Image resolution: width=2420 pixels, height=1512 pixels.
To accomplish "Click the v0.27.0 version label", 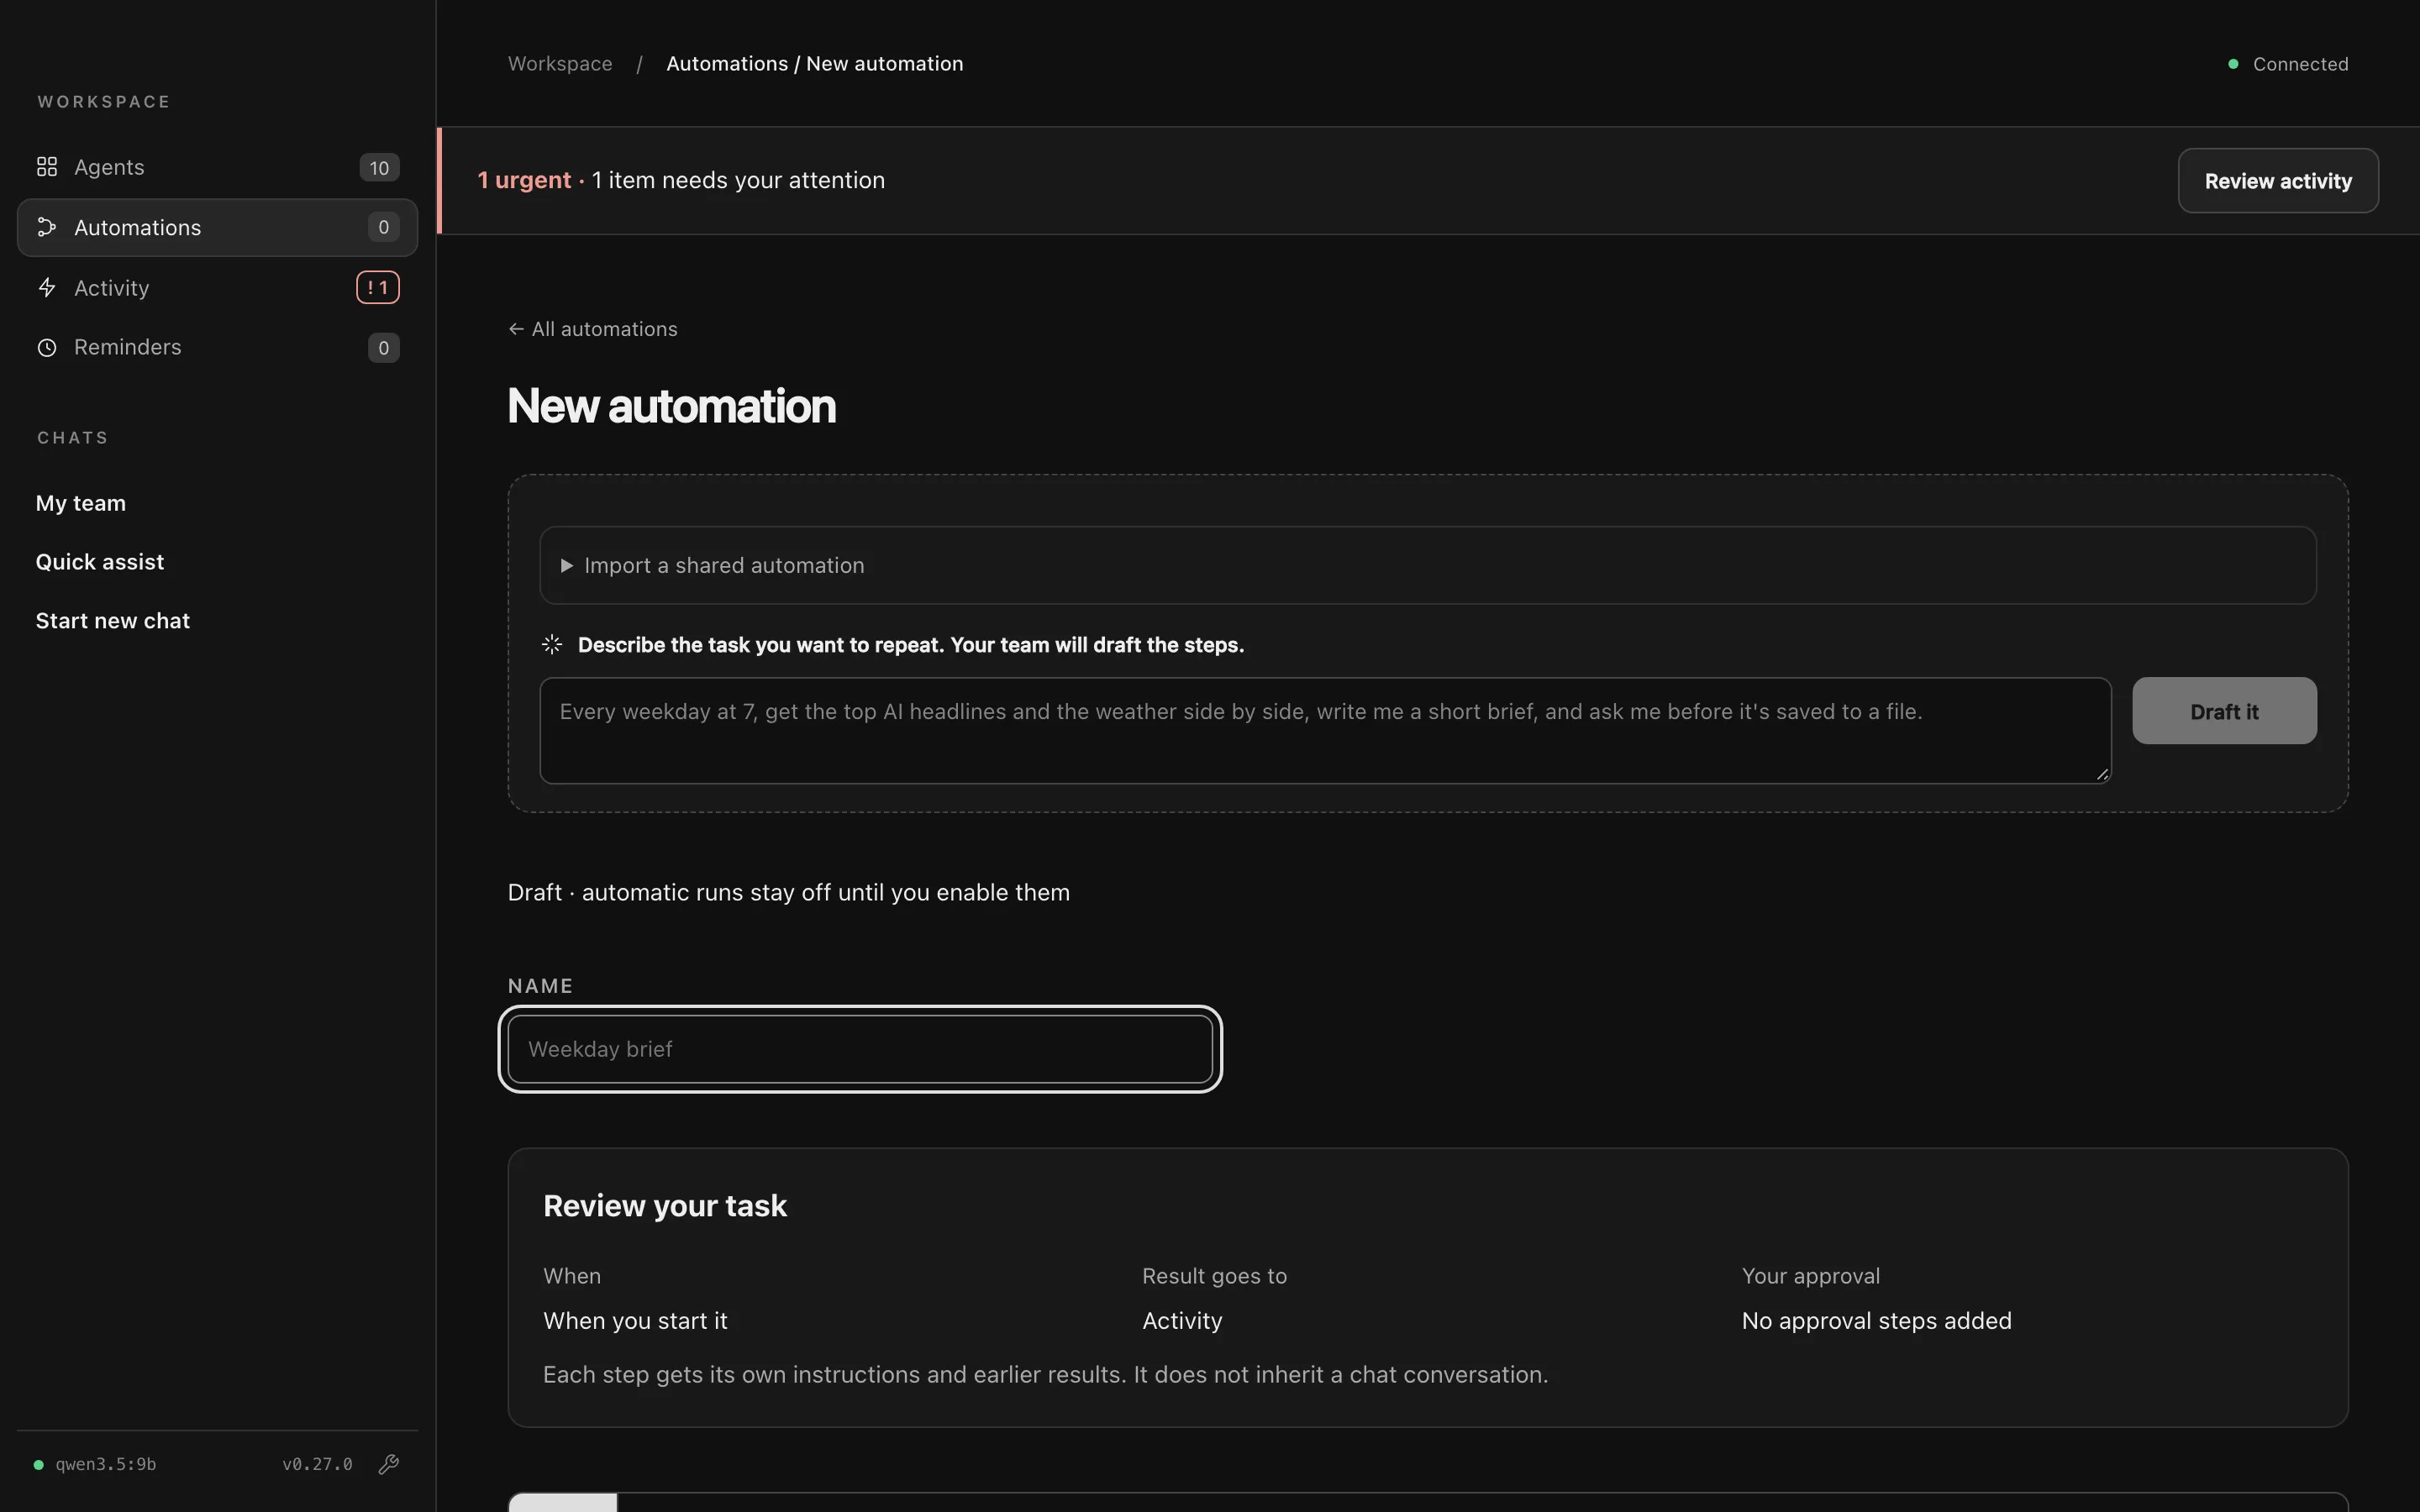I will [317, 1465].
